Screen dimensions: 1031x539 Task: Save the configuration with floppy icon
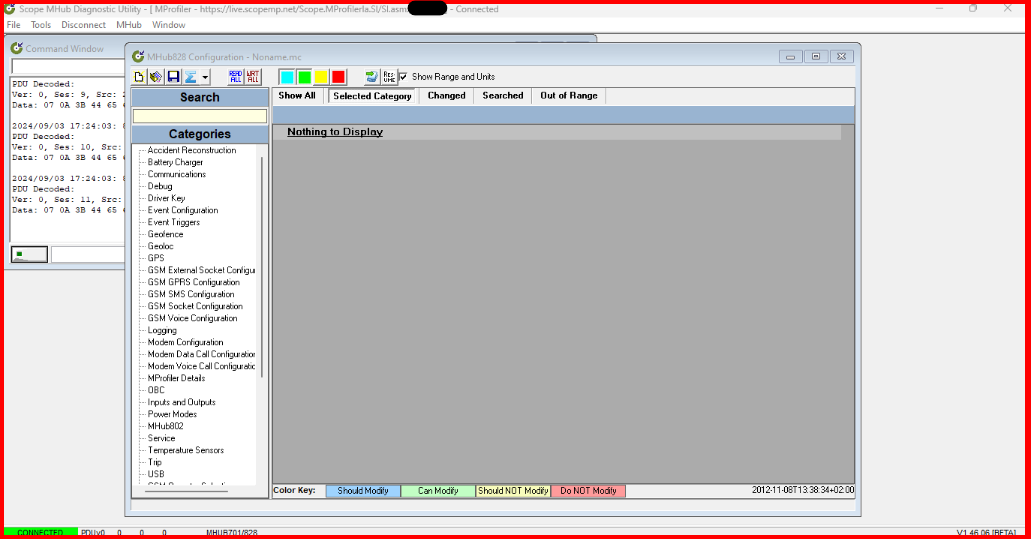click(x=173, y=77)
